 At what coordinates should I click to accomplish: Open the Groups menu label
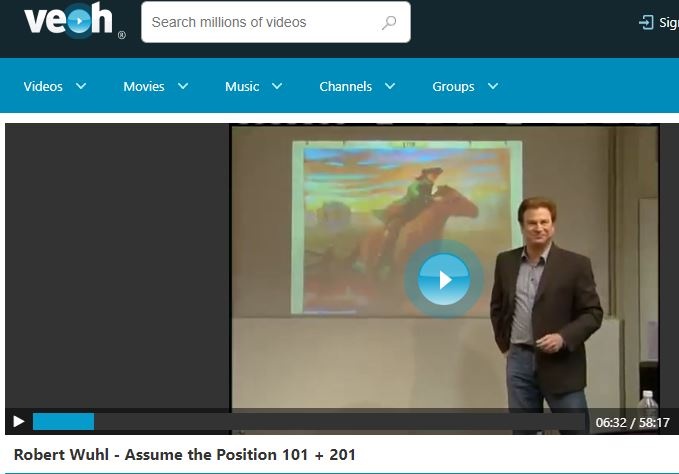coord(453,86)
